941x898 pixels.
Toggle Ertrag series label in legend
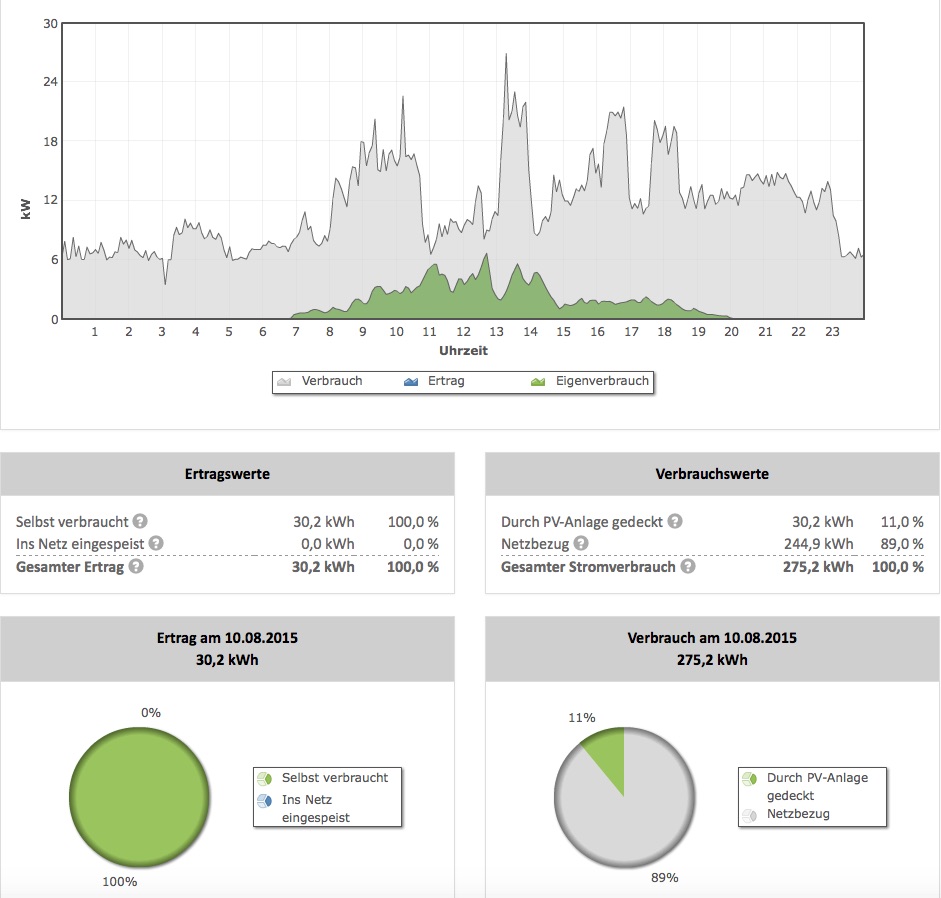(447, 381)
